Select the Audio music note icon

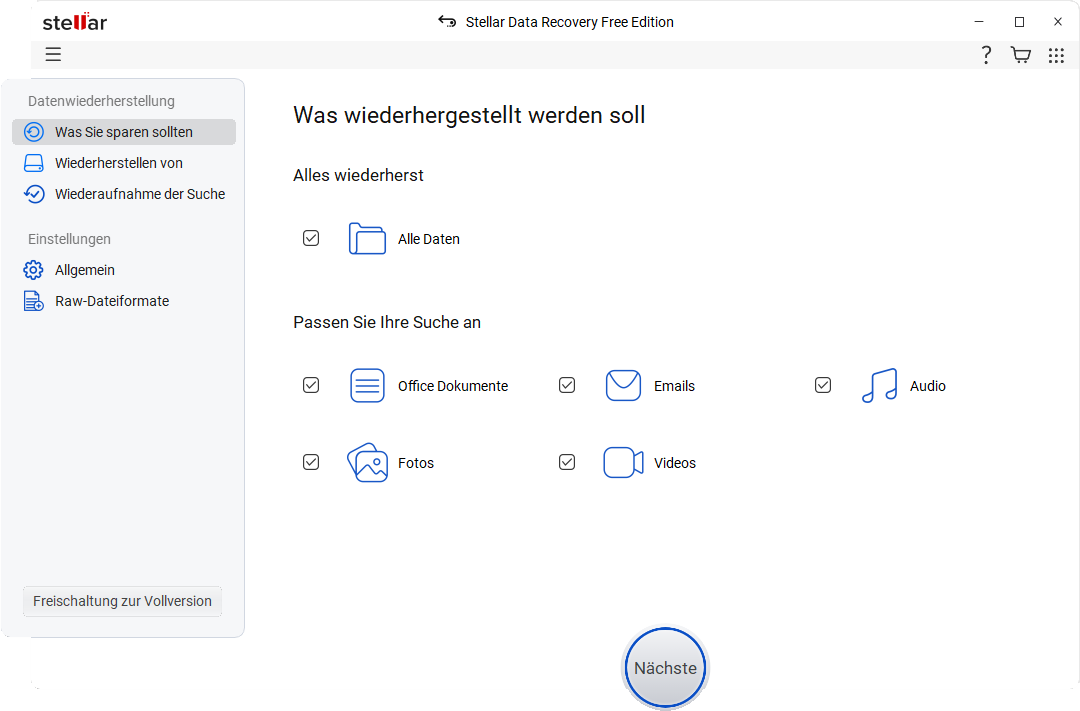pos(879,385)
